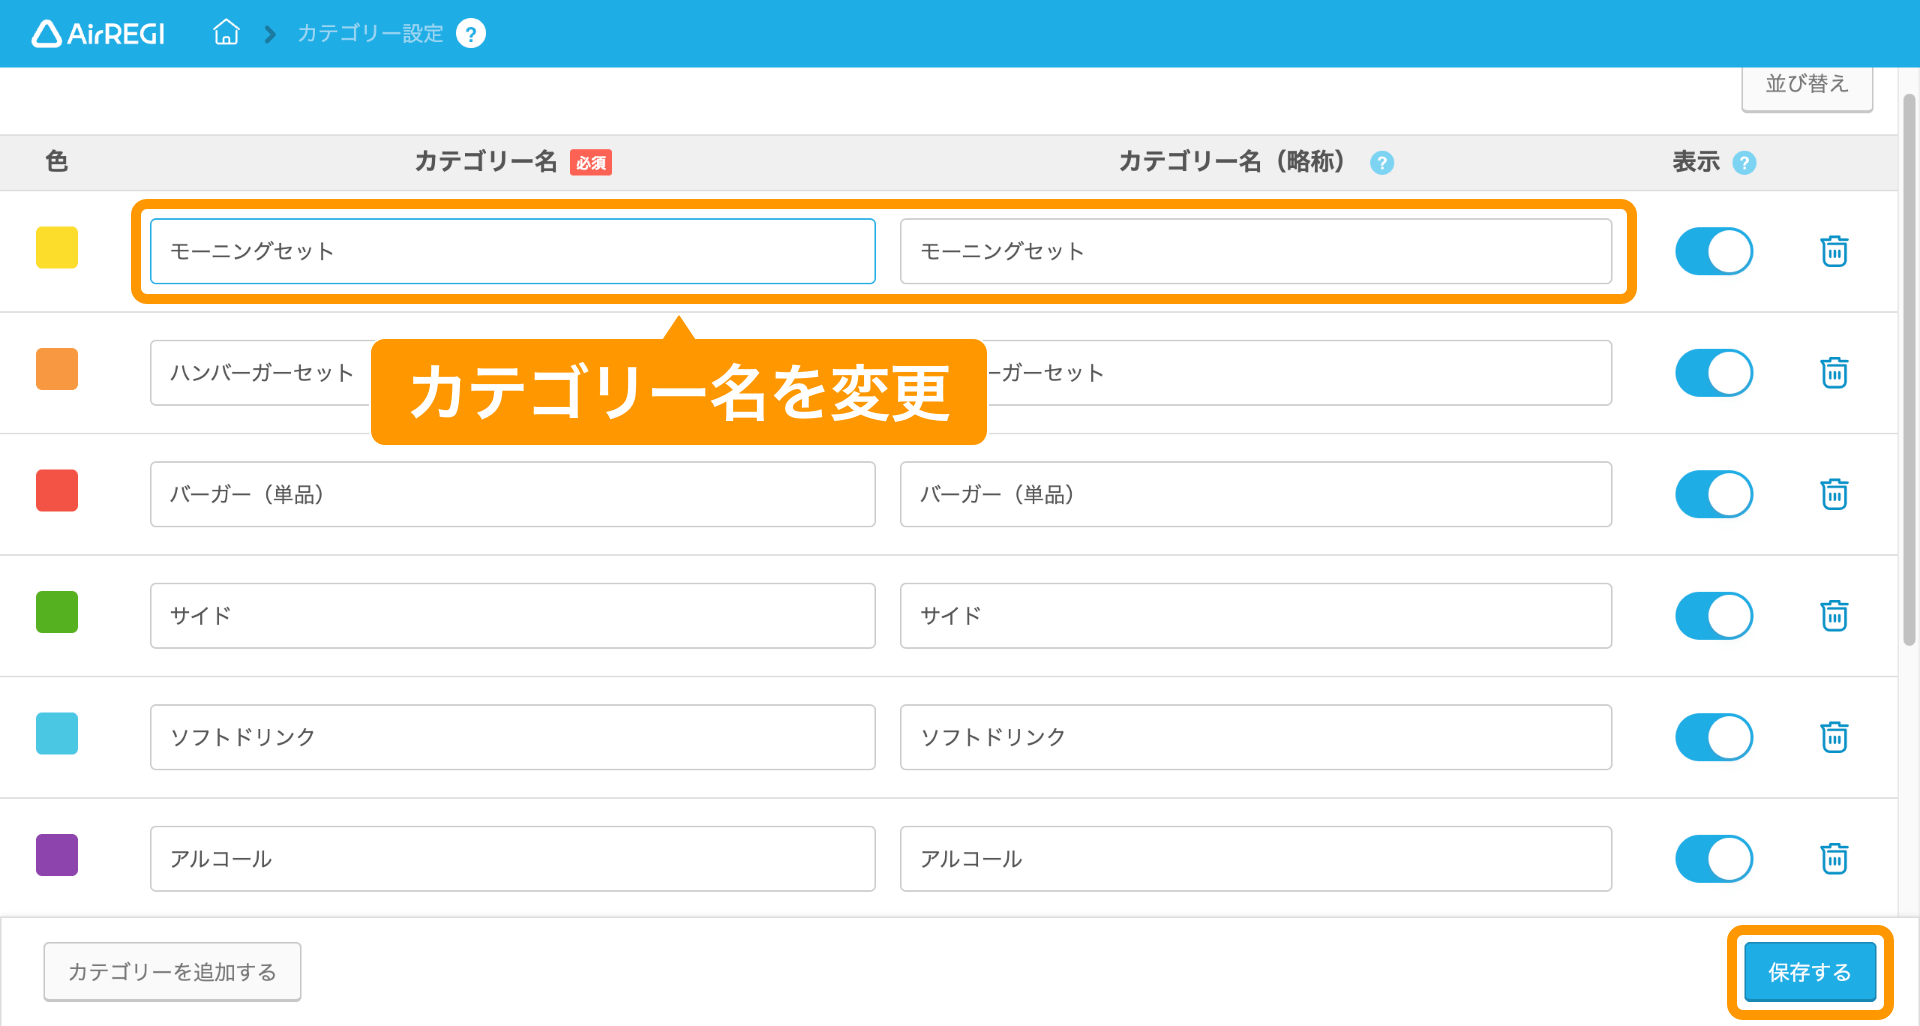The width and height of the screenshot is (1920, 1026).
Task: Pick the yellow color of モーニングセット
Action: [x=57, y=248]
